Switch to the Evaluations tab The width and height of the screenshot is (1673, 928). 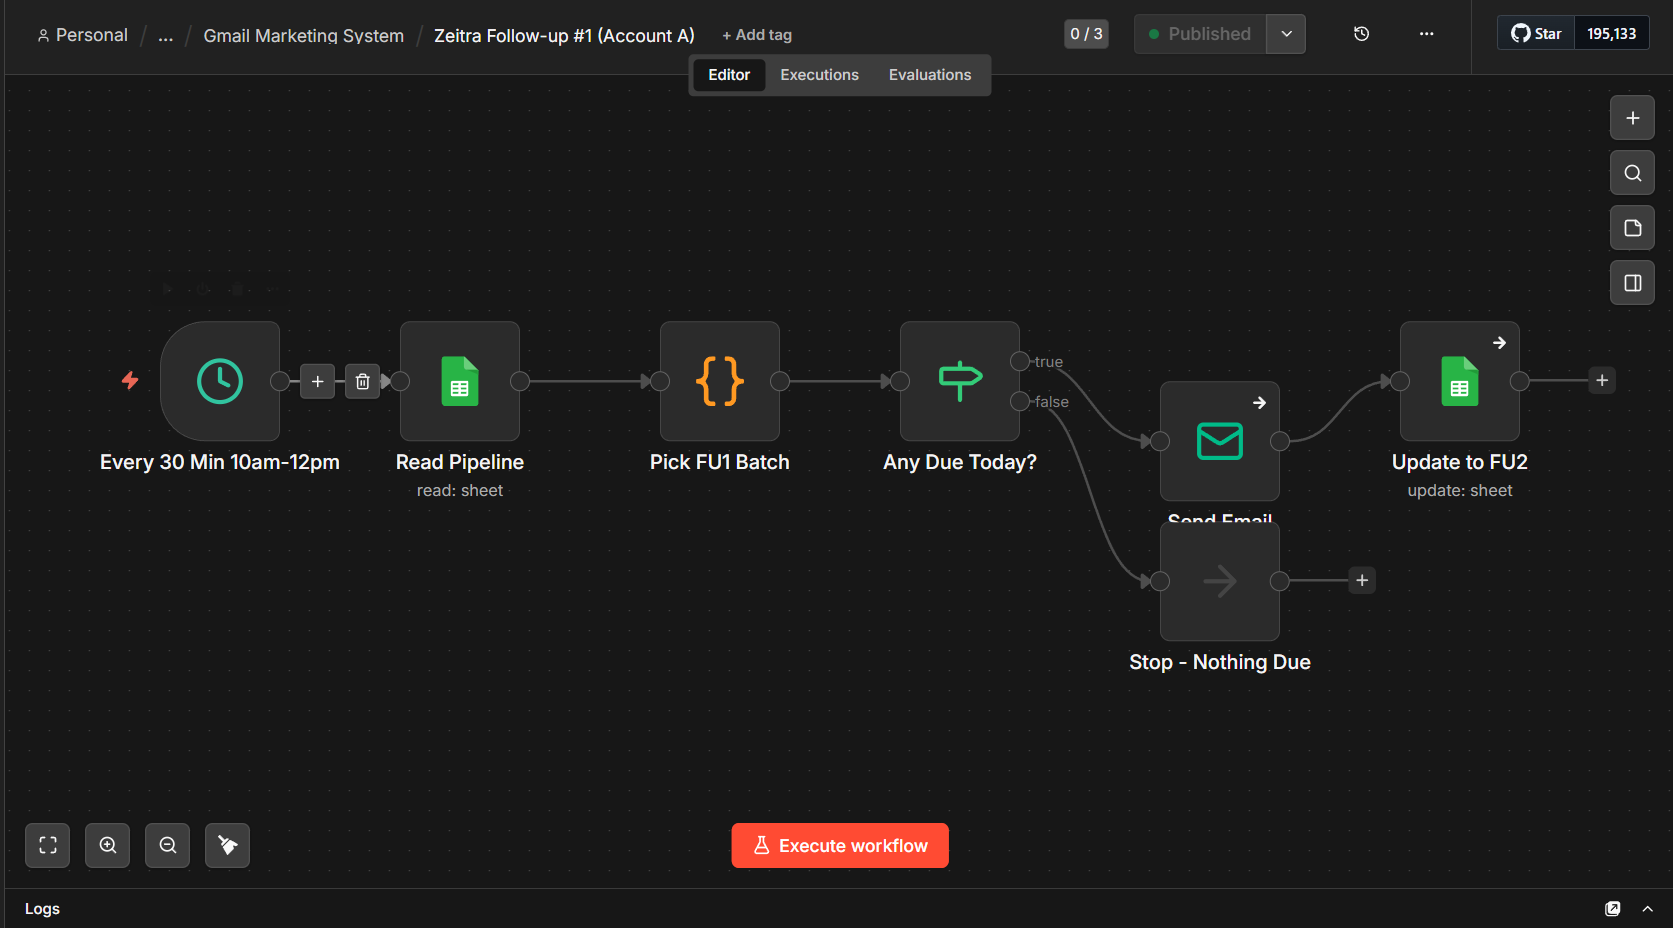coord(930,75)
